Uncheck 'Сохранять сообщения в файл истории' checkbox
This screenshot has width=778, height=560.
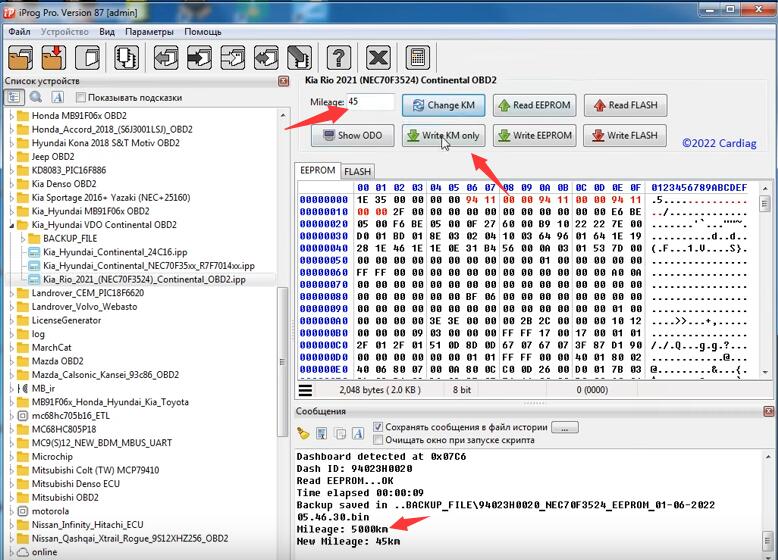pyautogui.click(x=378, y=427)
